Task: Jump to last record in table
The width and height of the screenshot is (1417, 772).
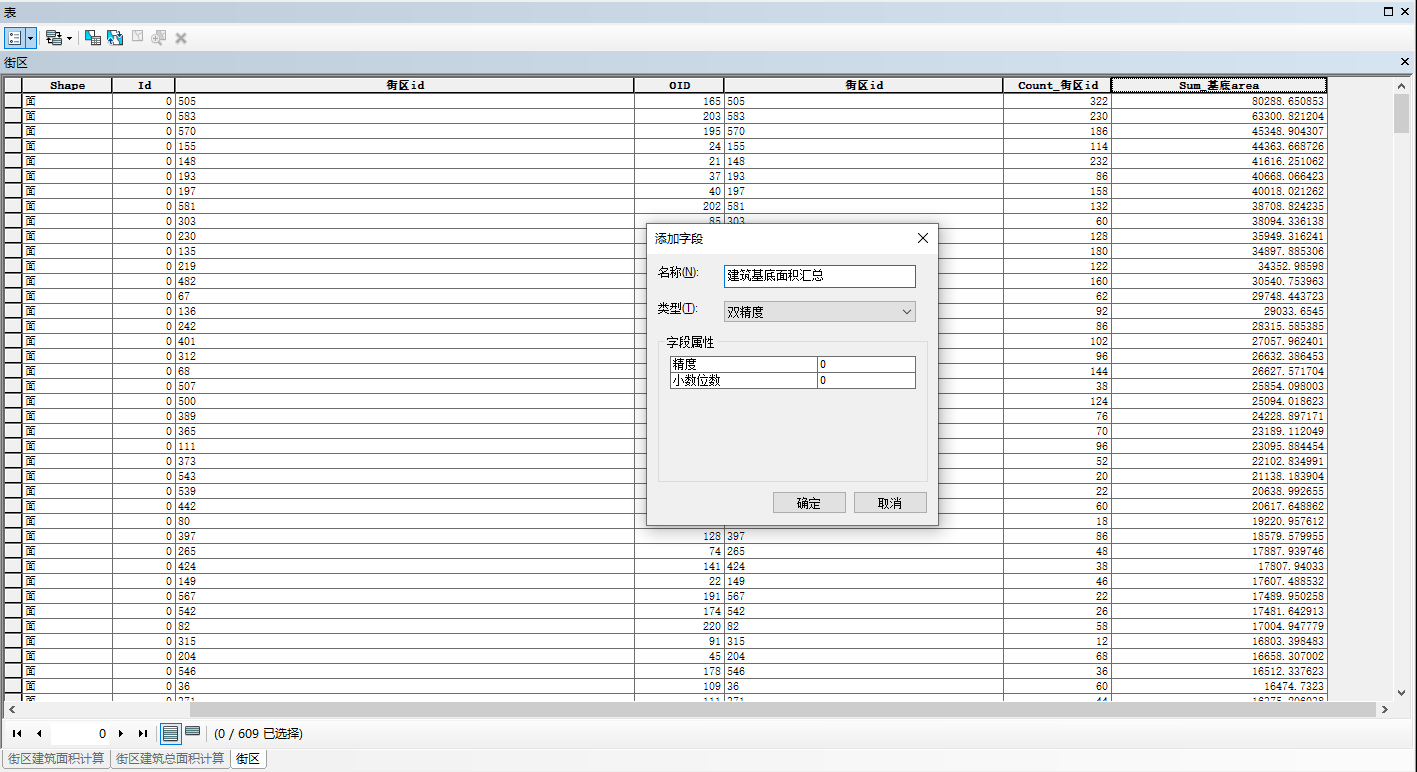Action: [142, 733]
